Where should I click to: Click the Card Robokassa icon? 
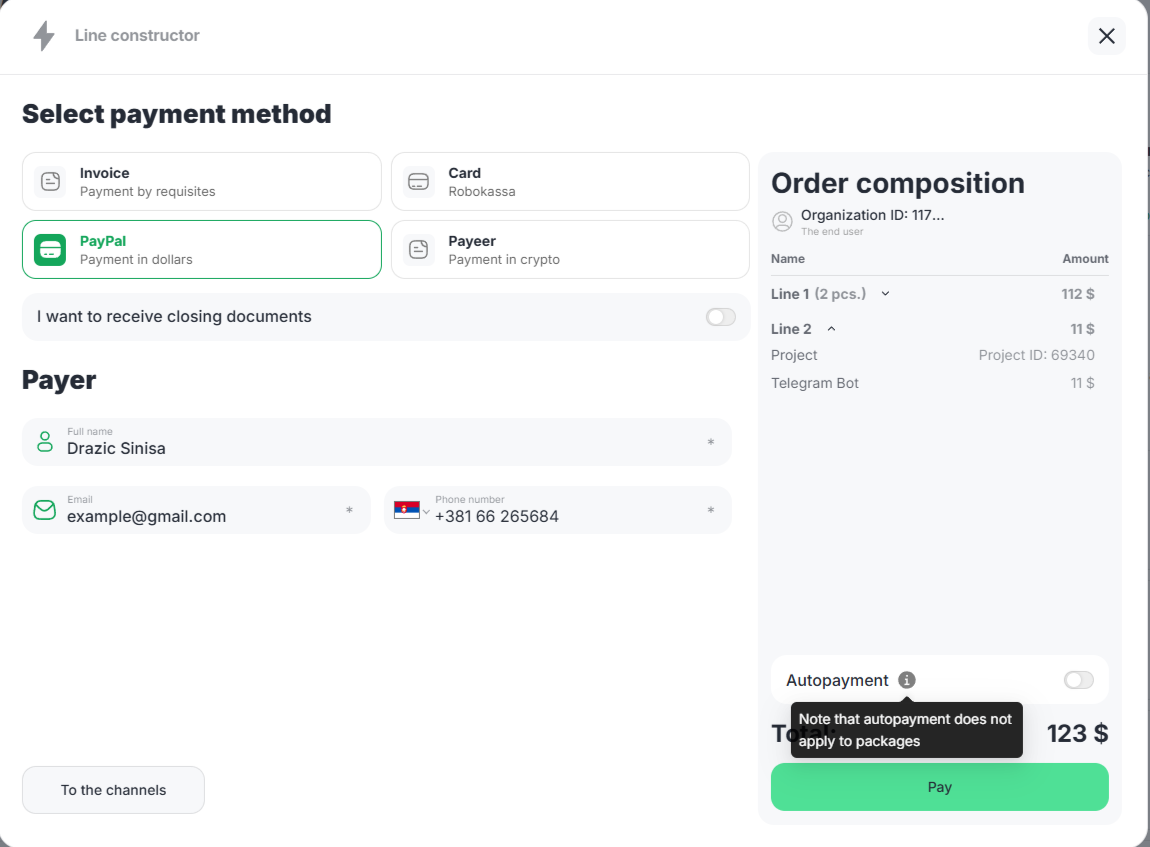click(x=419, y=181)
